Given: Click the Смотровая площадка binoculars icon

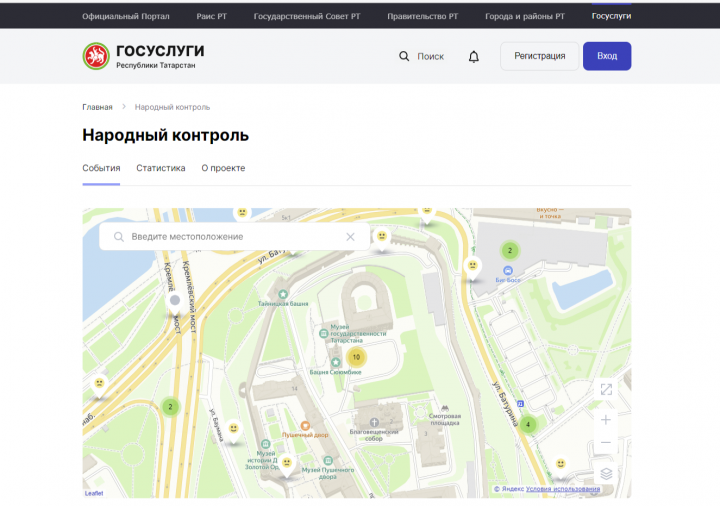Looking at the screenshot, I should [x=444, y=408].
